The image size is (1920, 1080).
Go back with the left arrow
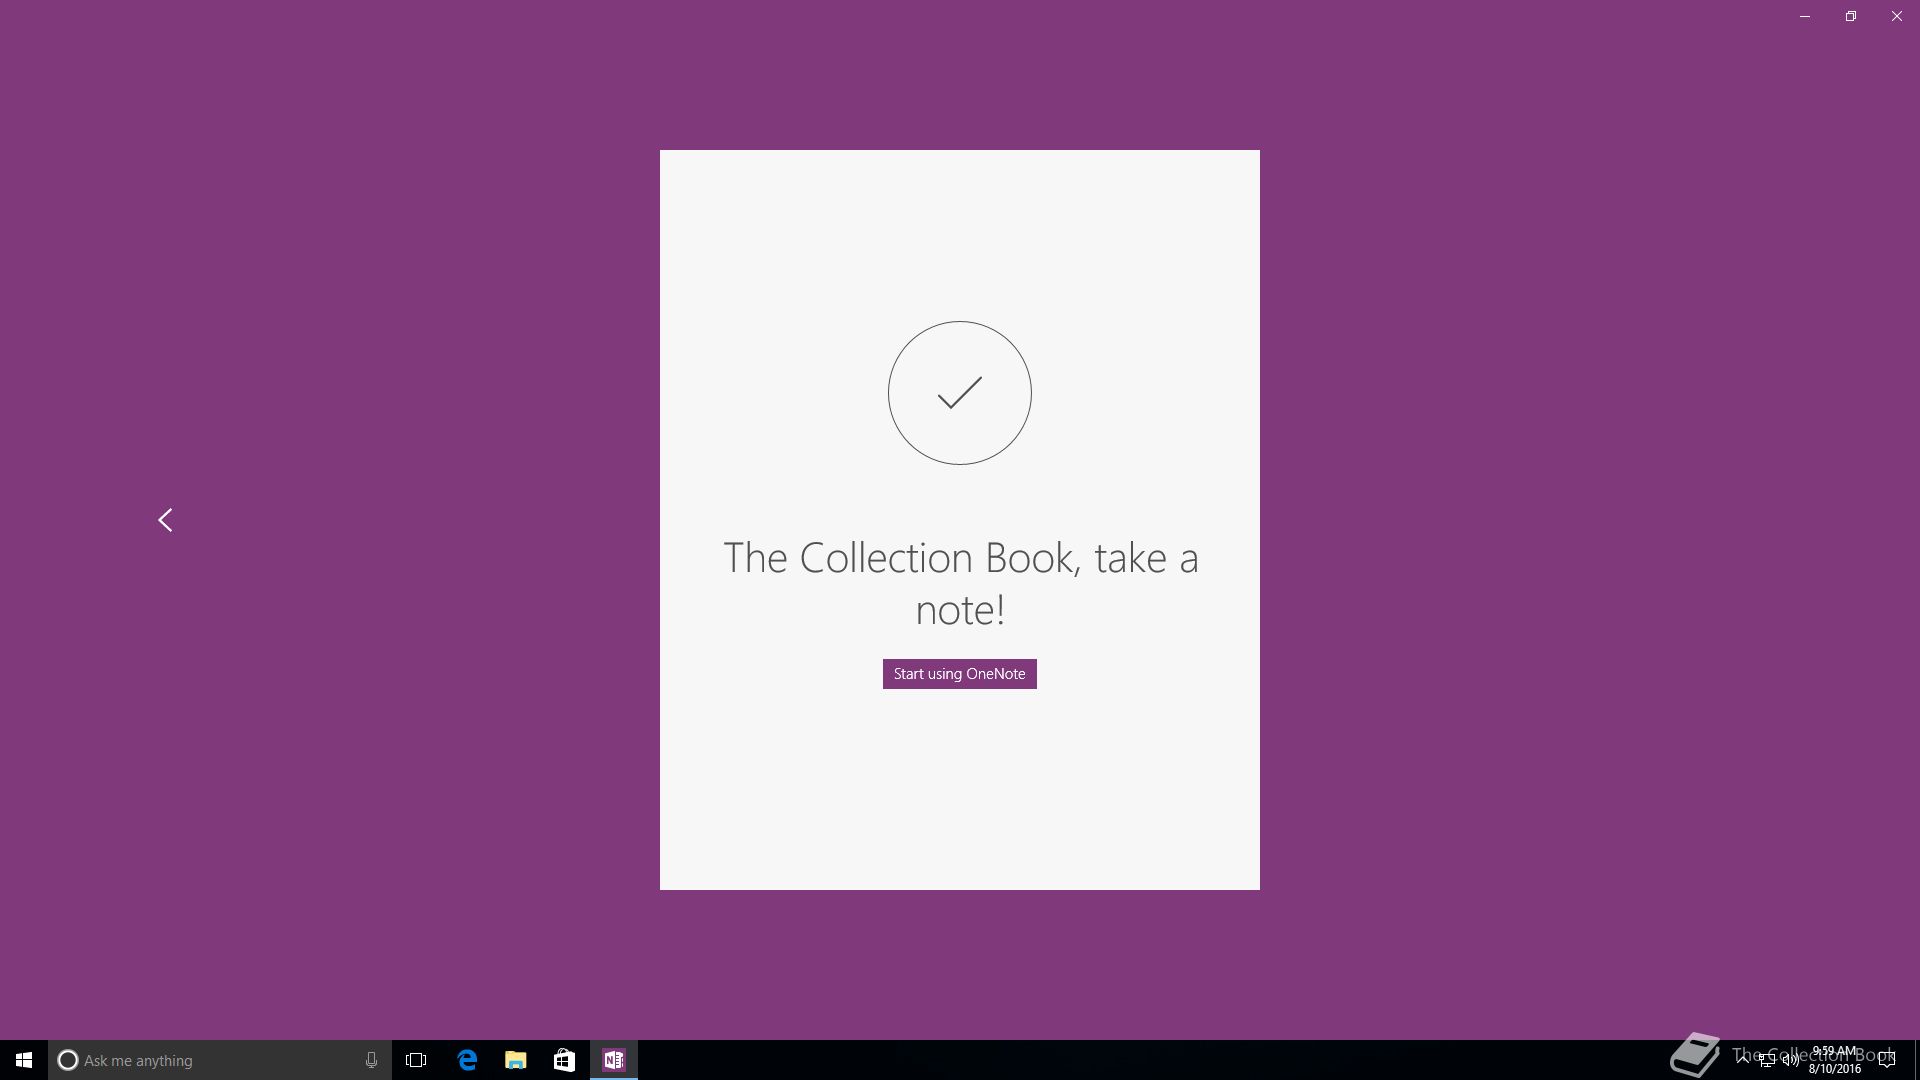point(165,520)
